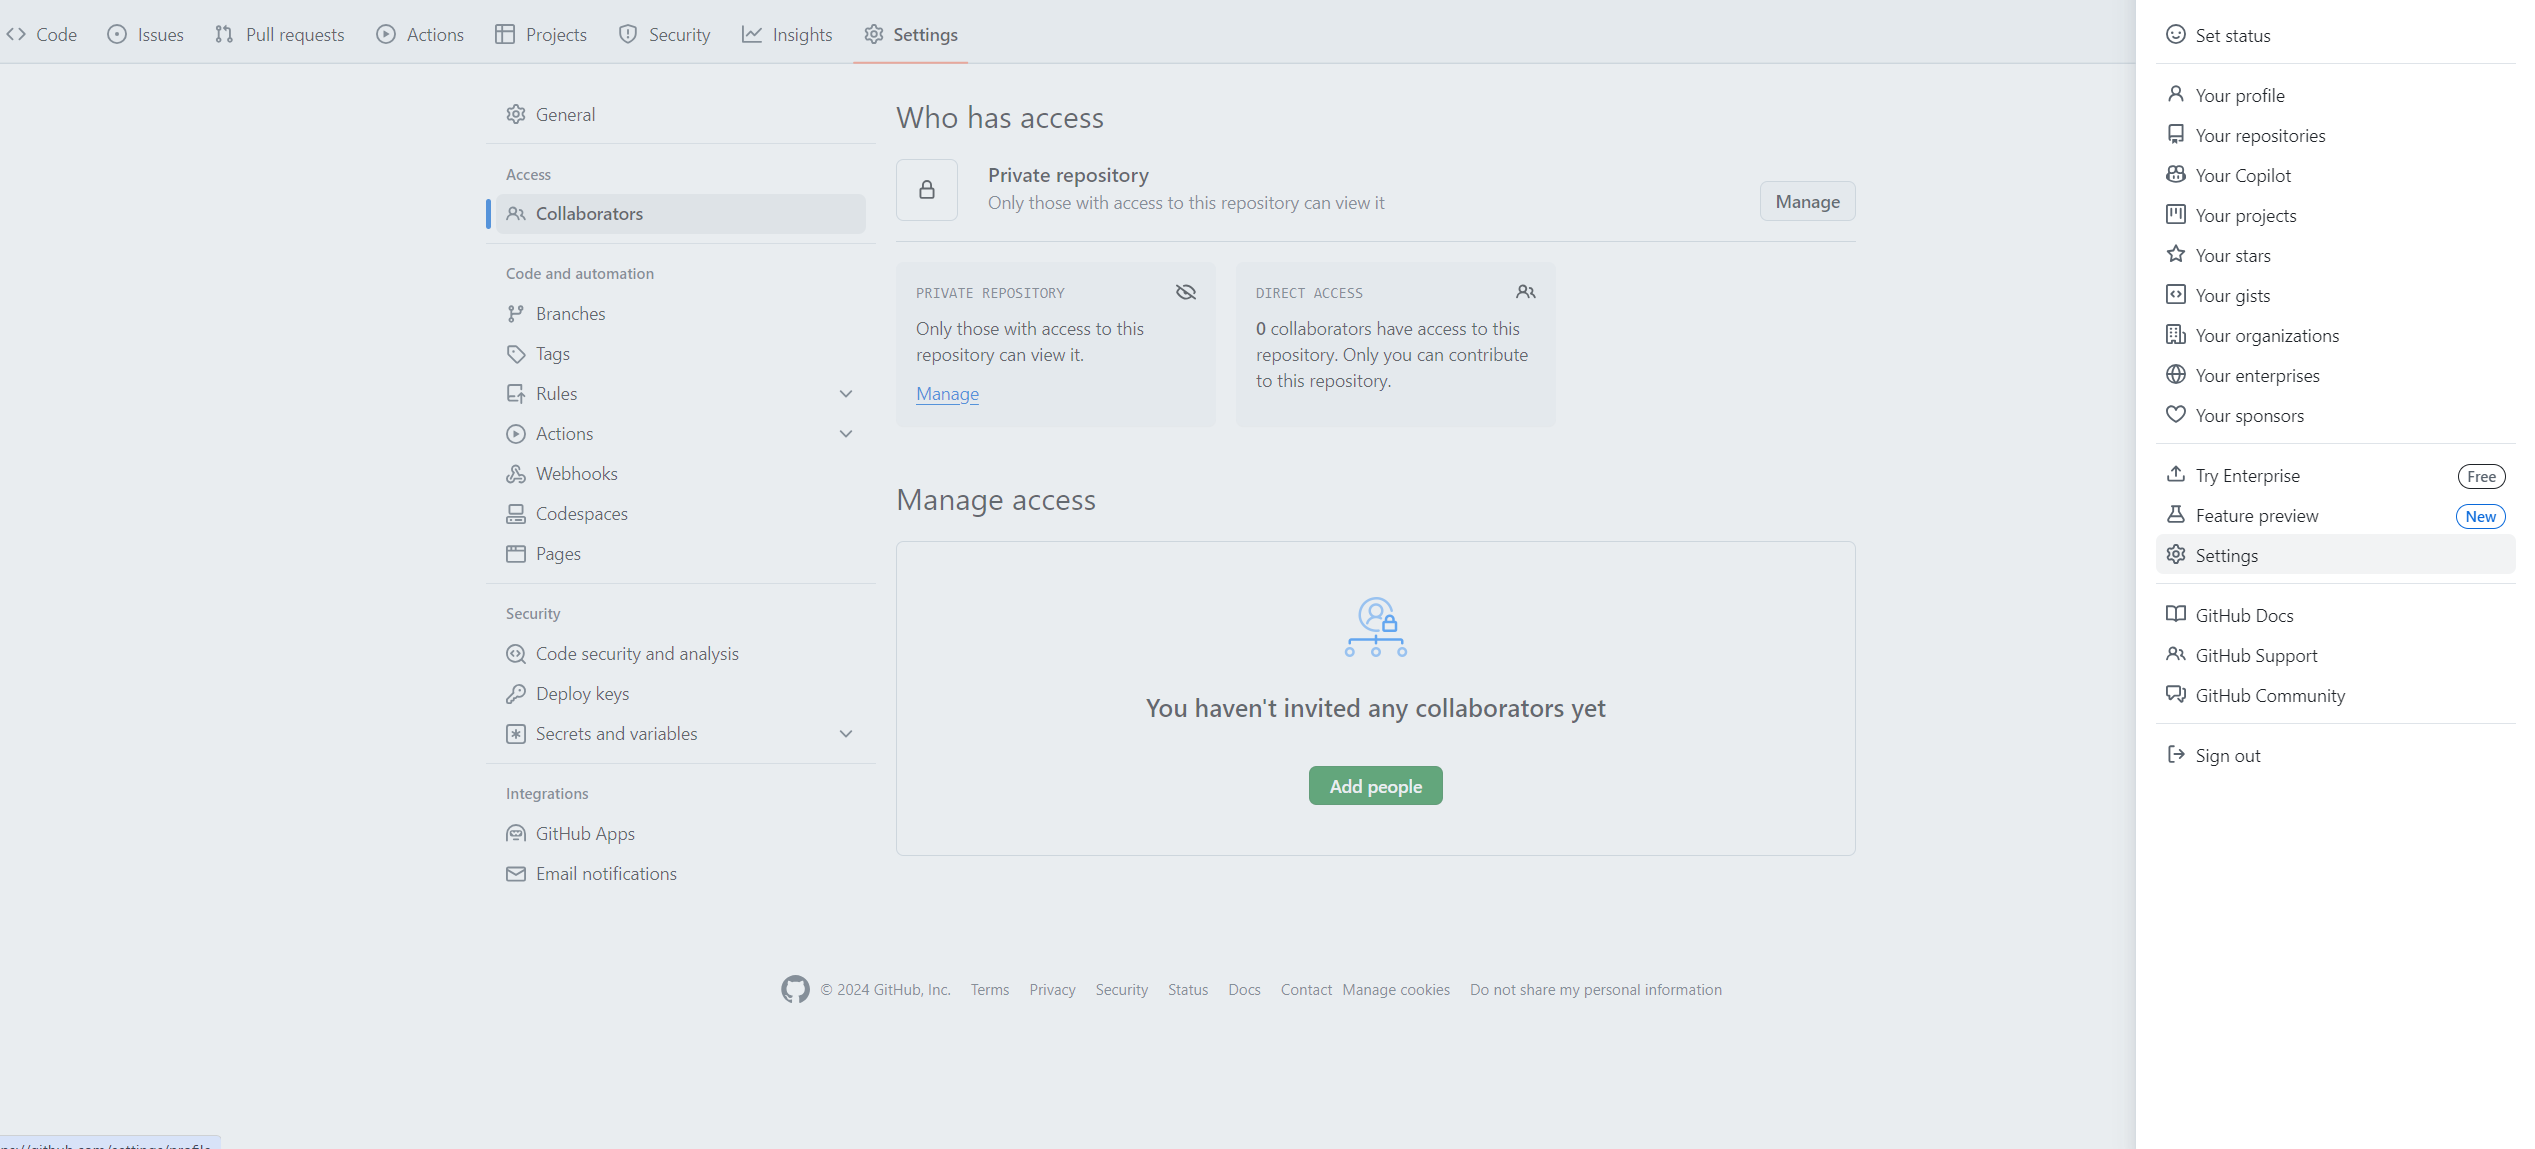Open the Set status emoji option
Image resolution: width=2535 pixels, height=1149 pixels.
[x=2176, y=34]
